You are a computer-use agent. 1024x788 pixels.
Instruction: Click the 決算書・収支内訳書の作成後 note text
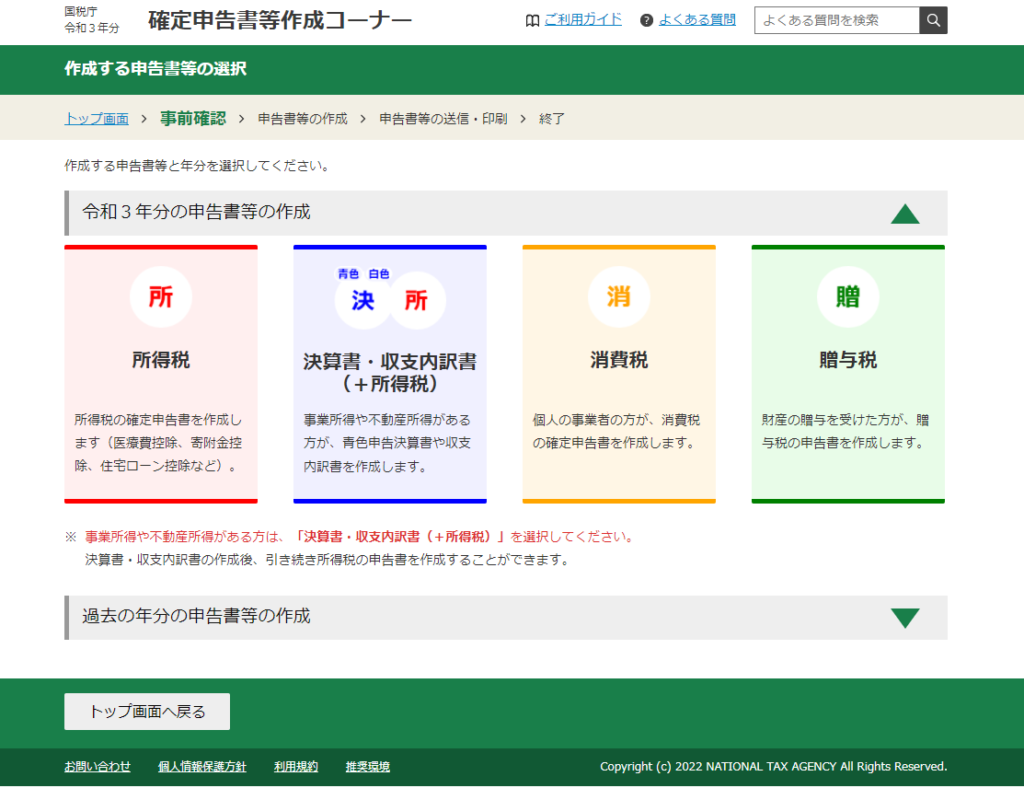pyautogui.click(x=329, y=560)
